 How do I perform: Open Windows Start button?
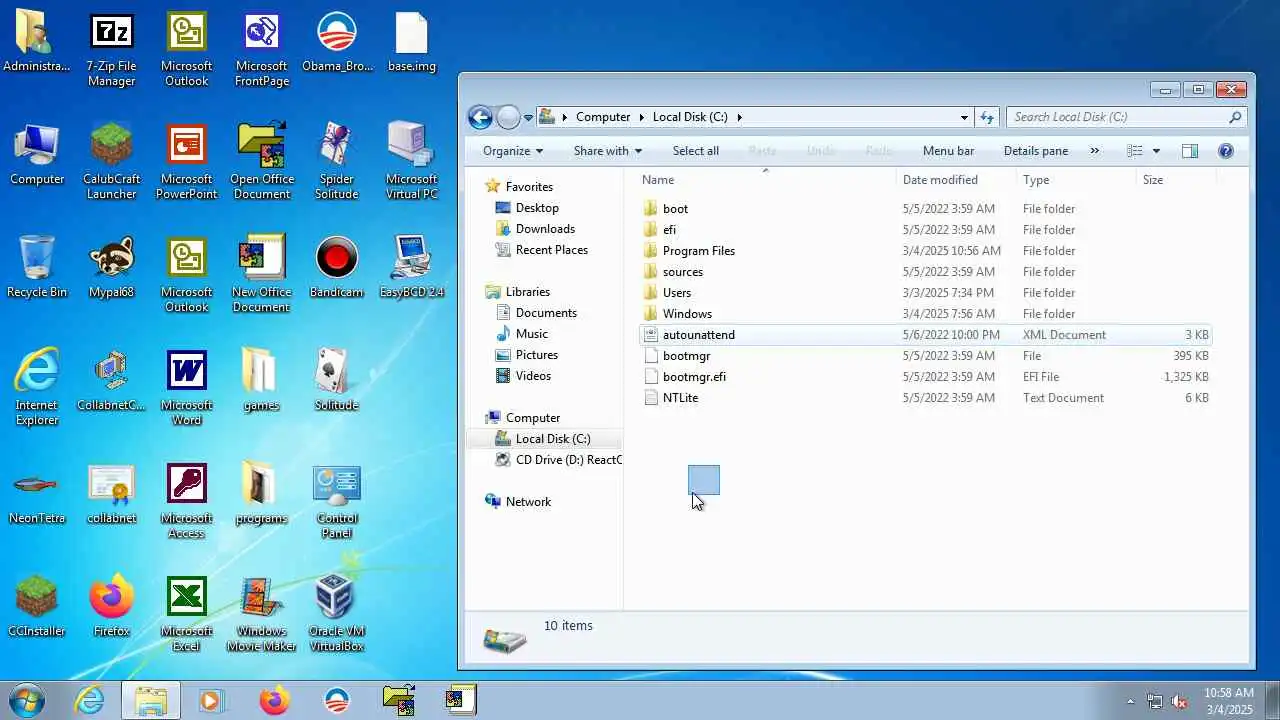pyautogui.click(x=27, y=700)
